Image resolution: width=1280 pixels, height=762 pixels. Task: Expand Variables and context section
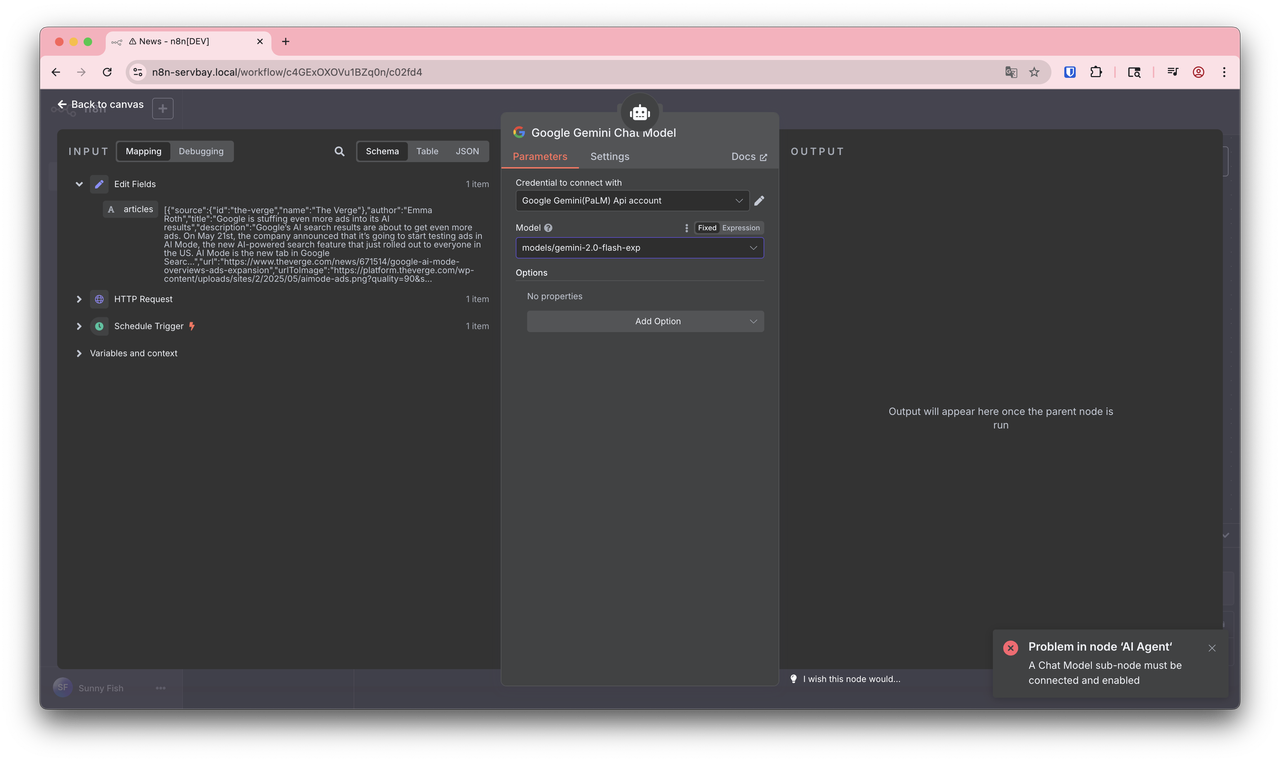coord(79,353)
